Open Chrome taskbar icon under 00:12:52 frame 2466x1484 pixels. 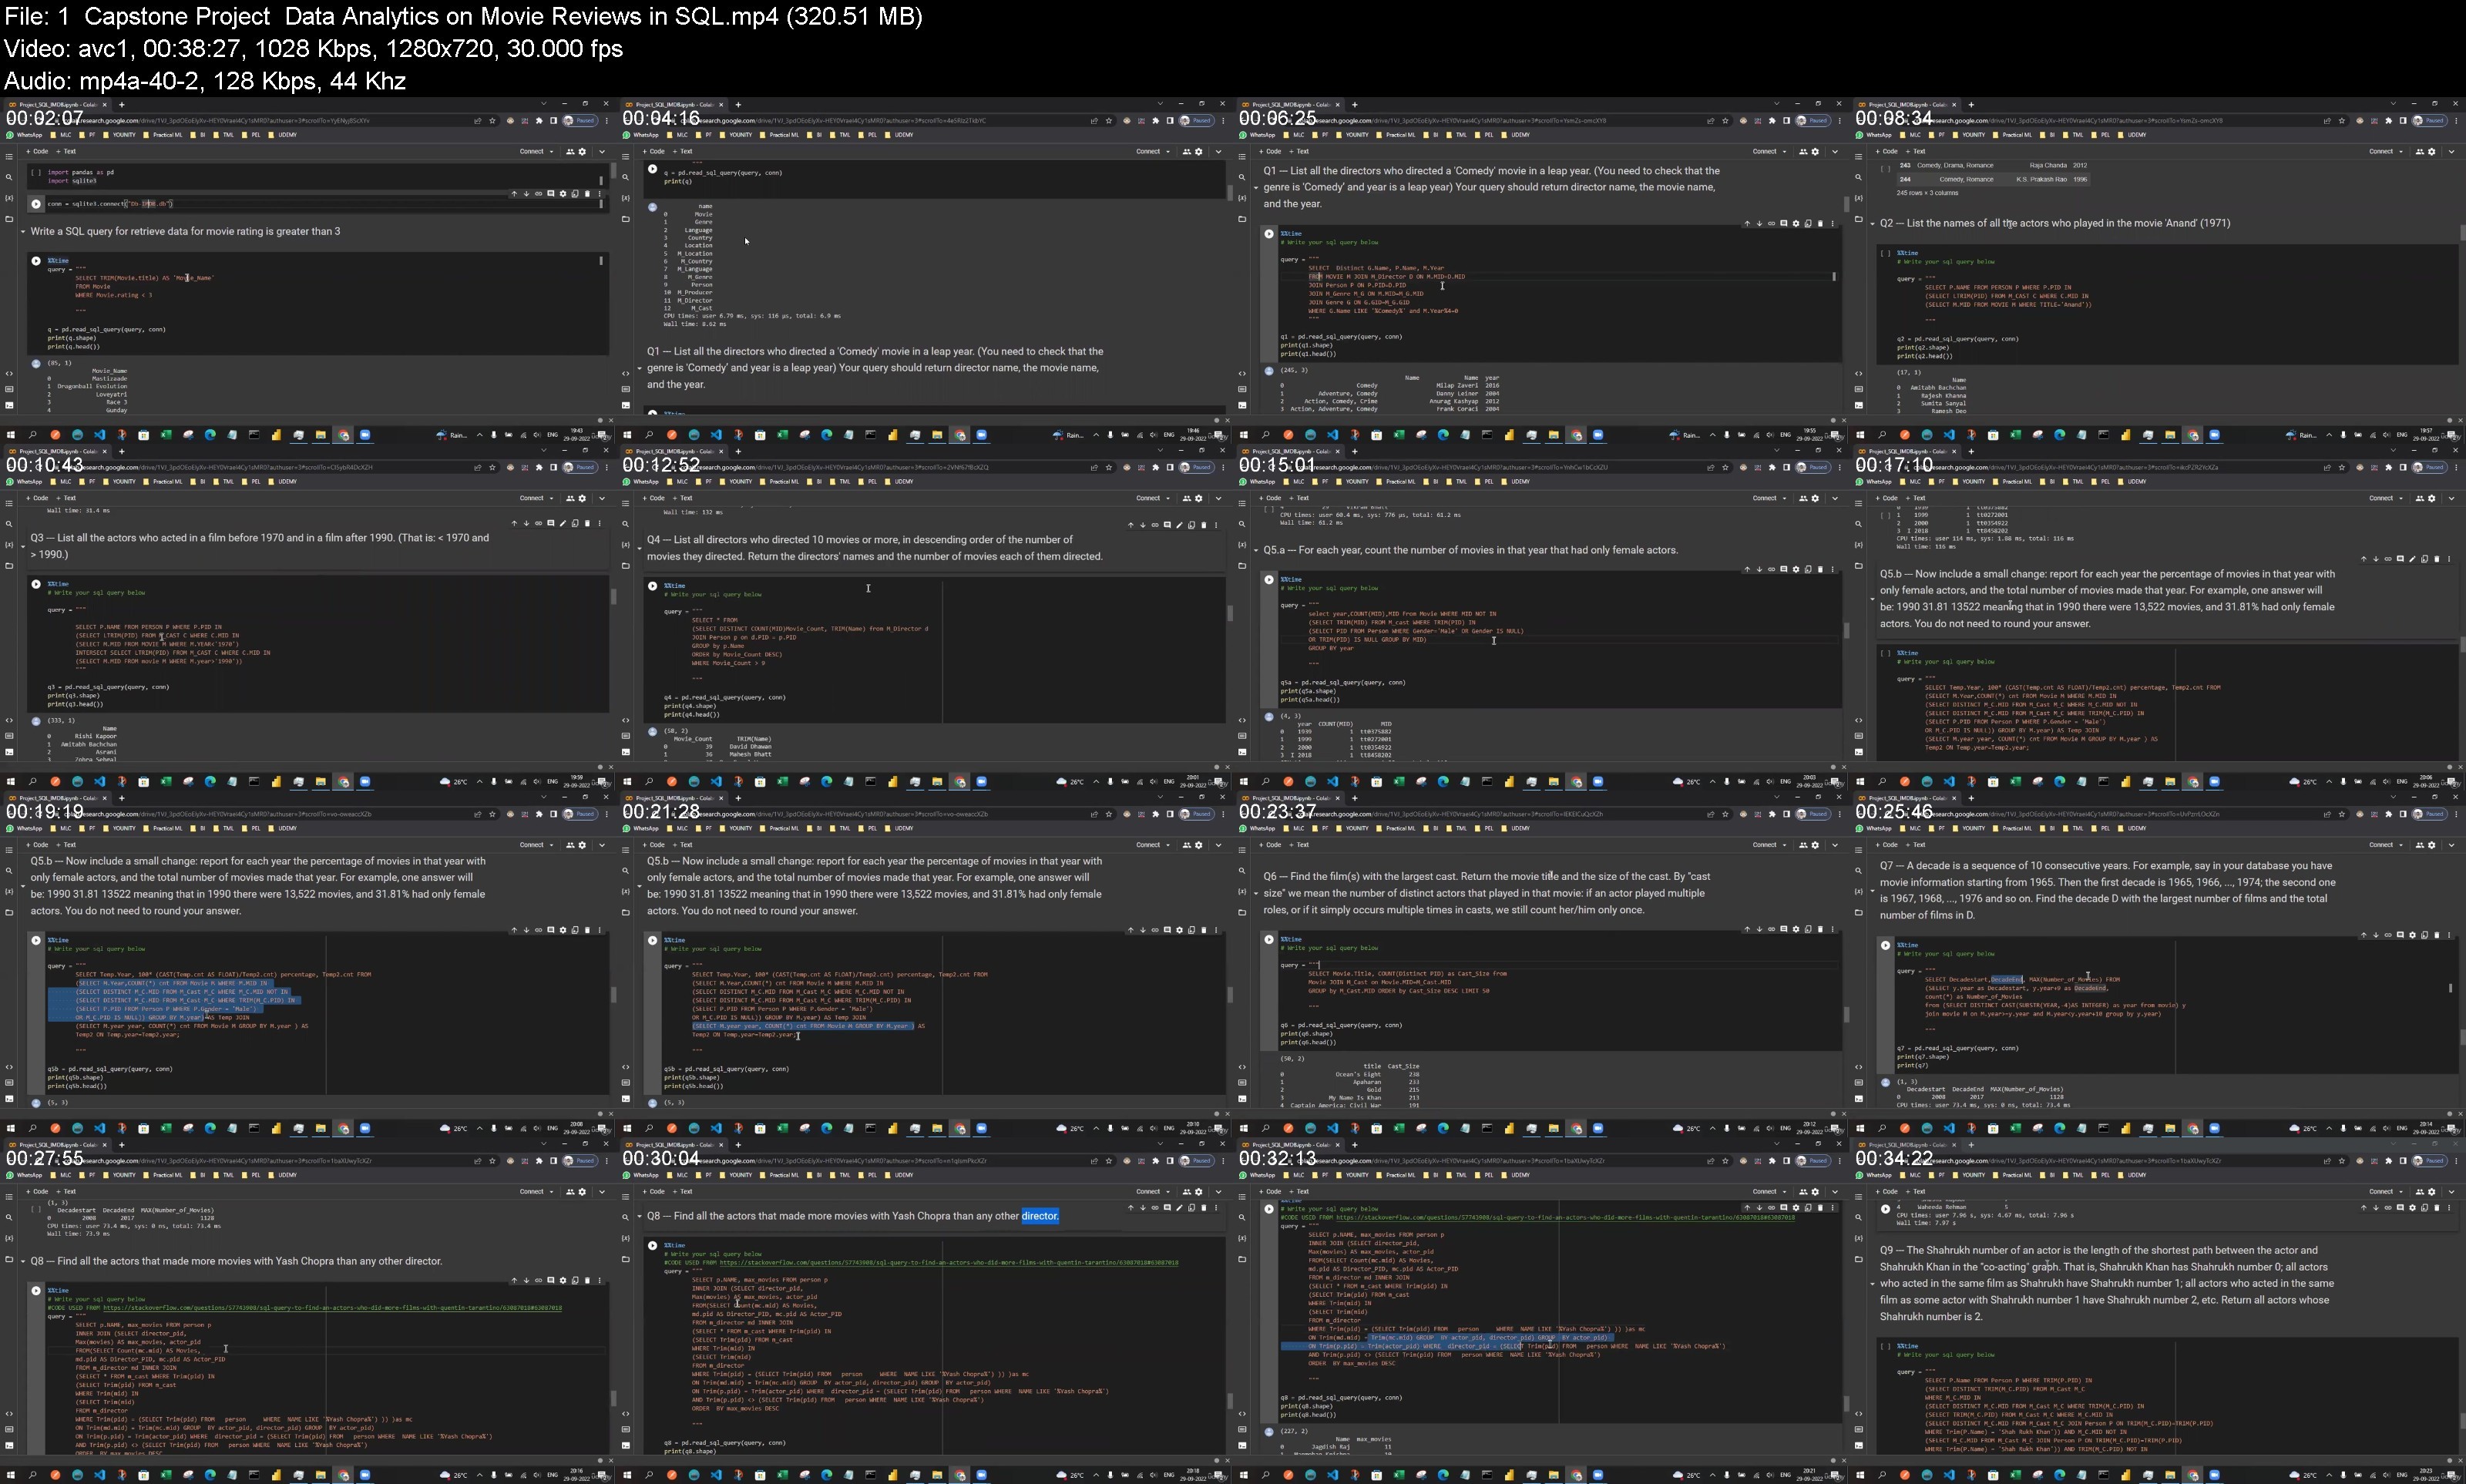point(960,782)
